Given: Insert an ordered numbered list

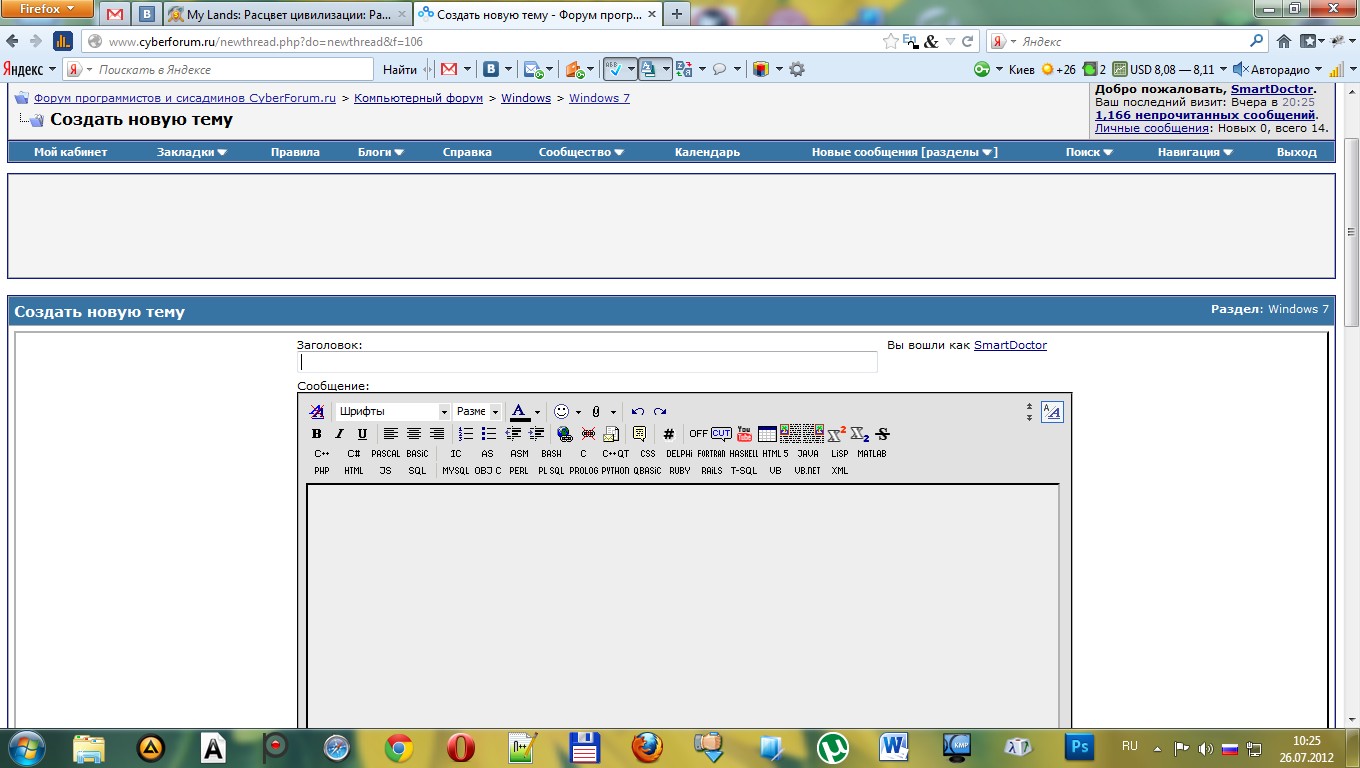Looking at the screenshot, I should [x=466, y=434].
